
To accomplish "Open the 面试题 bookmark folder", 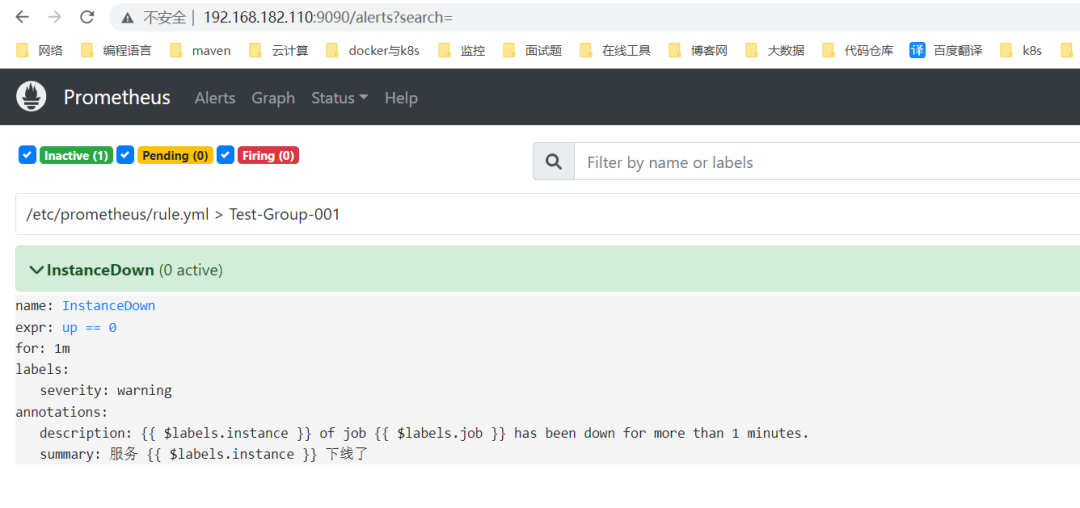I will [x=532, y=50].
